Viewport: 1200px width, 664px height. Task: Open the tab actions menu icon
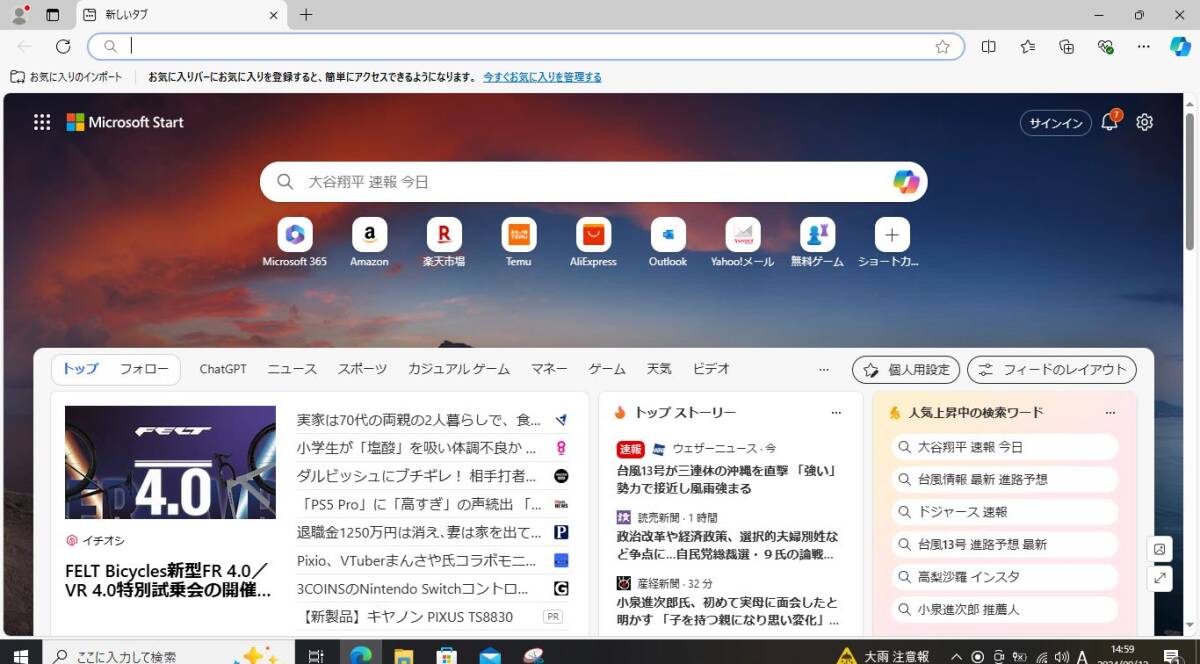53,15
